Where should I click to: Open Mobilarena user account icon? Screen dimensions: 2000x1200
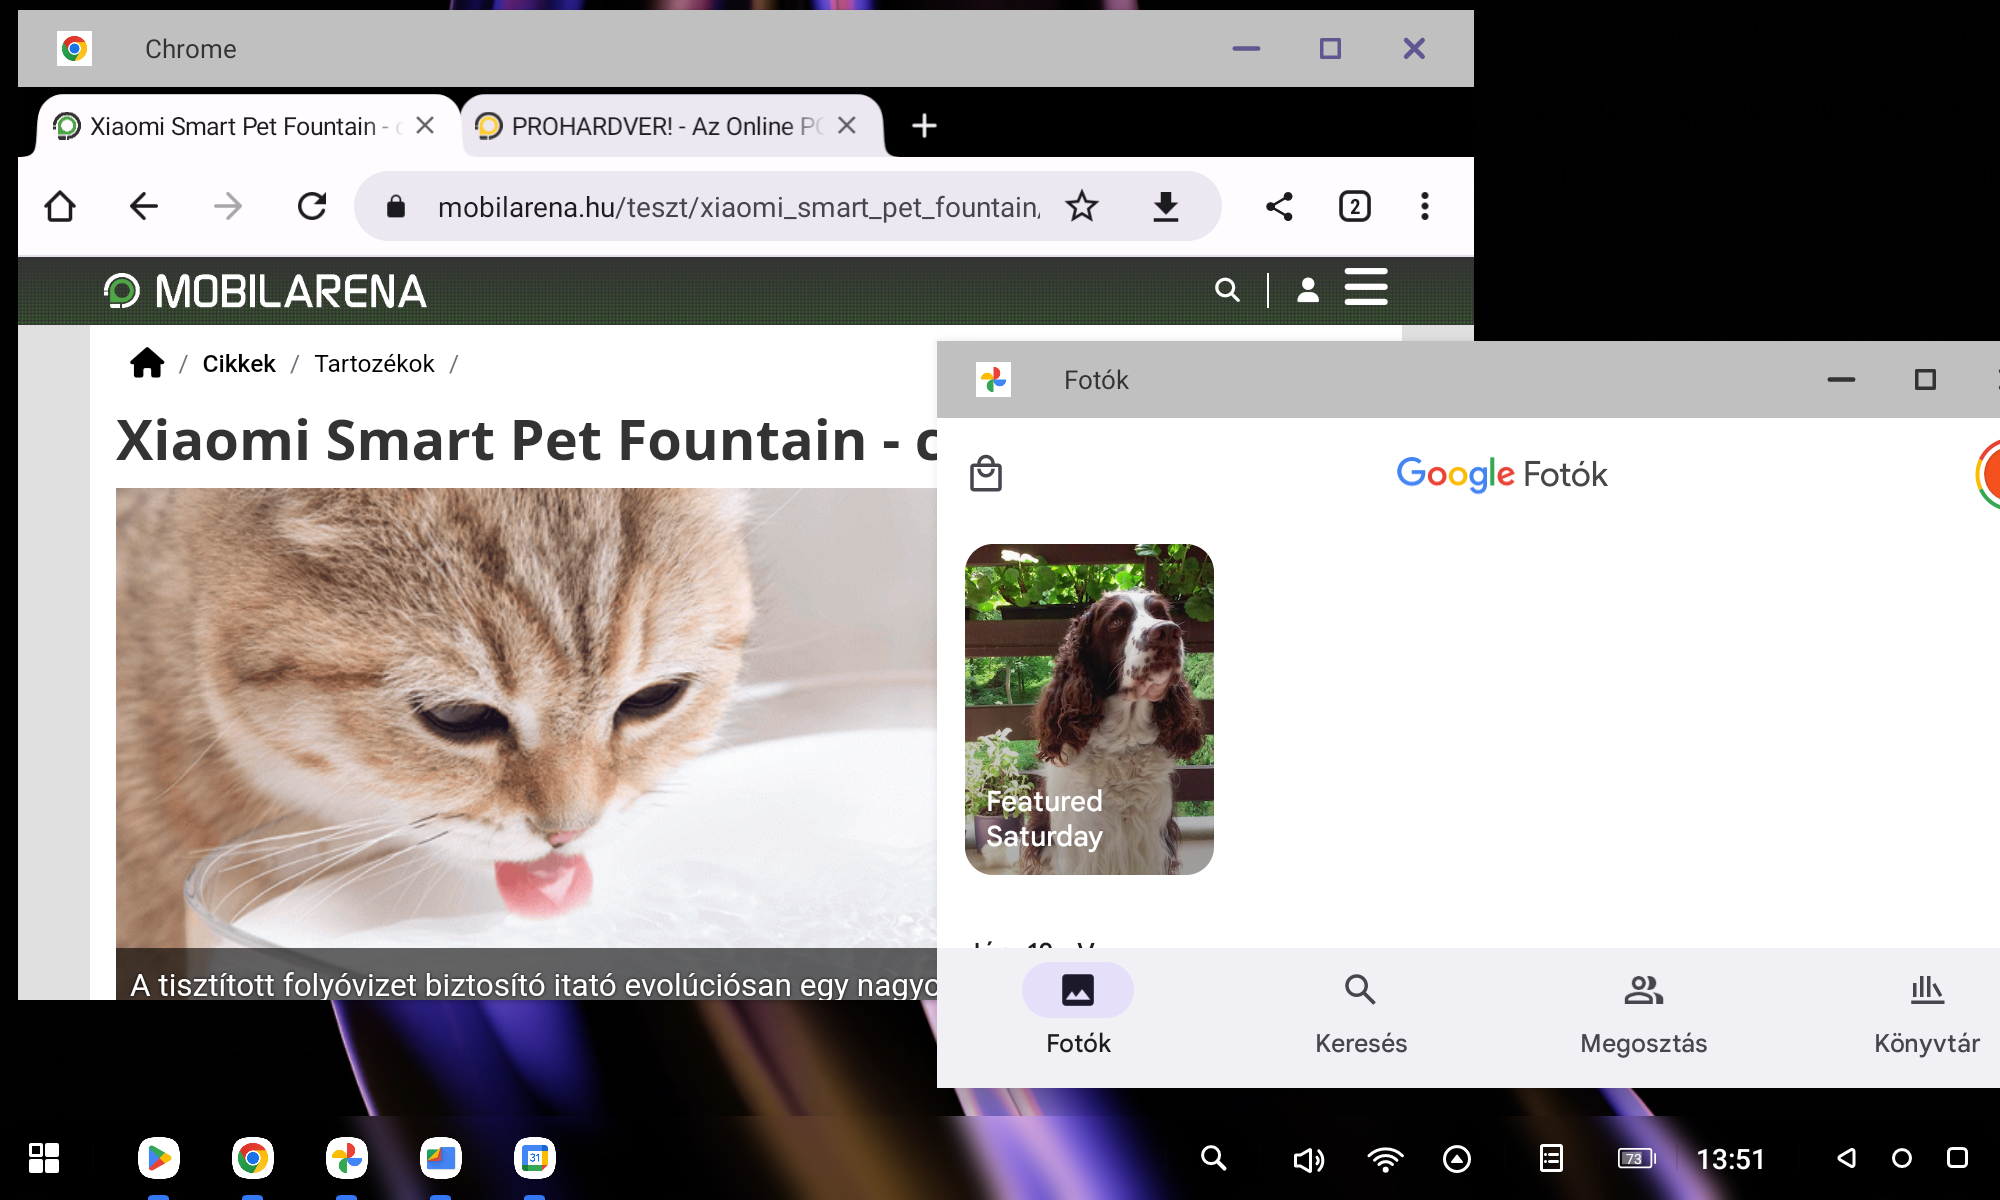point(1307,290)
